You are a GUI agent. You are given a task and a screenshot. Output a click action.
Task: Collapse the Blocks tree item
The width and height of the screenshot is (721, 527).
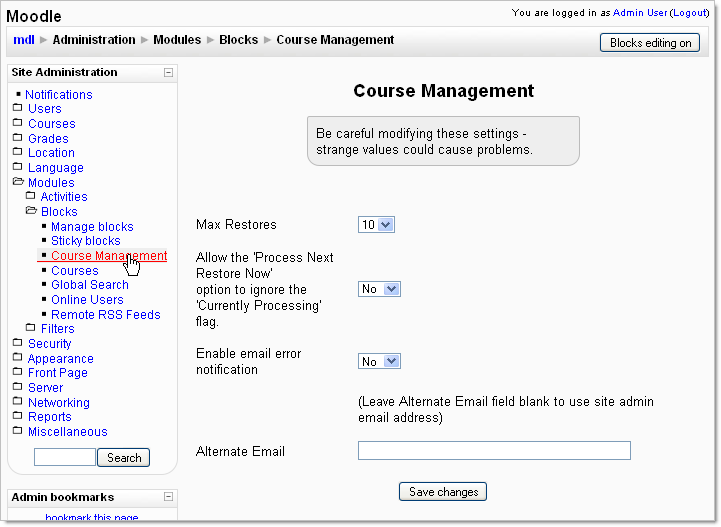click(x=59, y=212)
